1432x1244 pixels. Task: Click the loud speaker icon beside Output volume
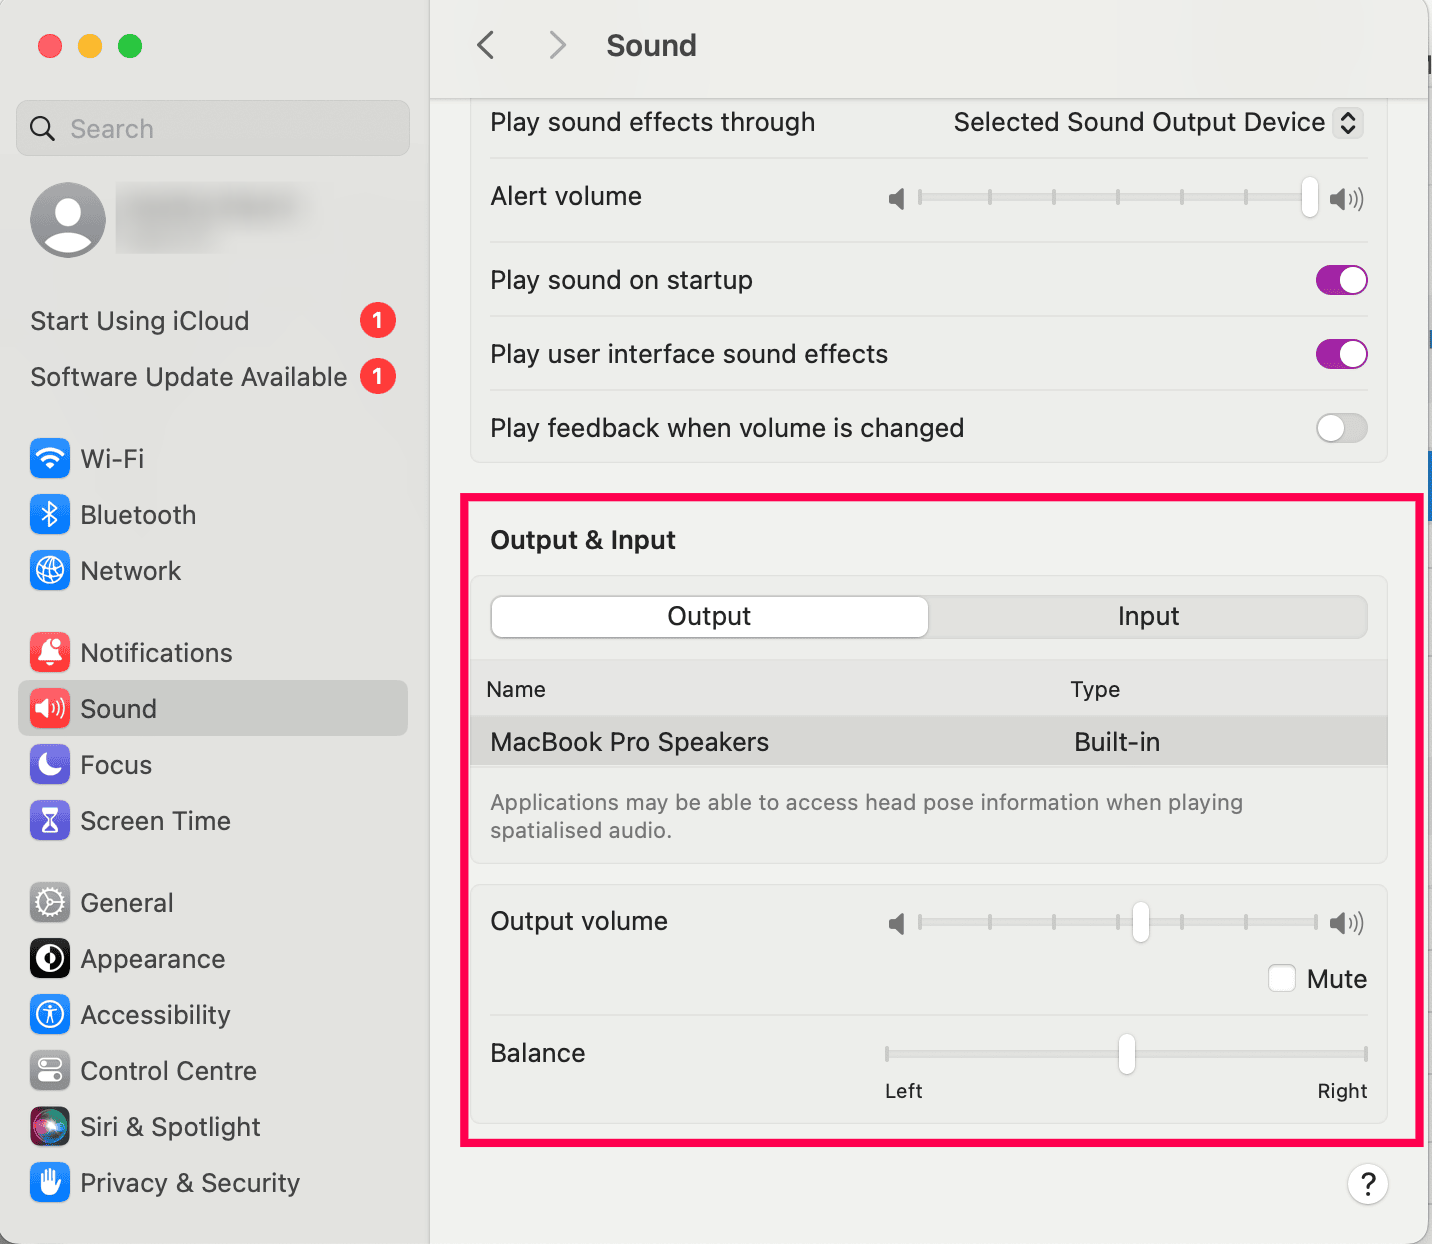tap(1346, 923)
